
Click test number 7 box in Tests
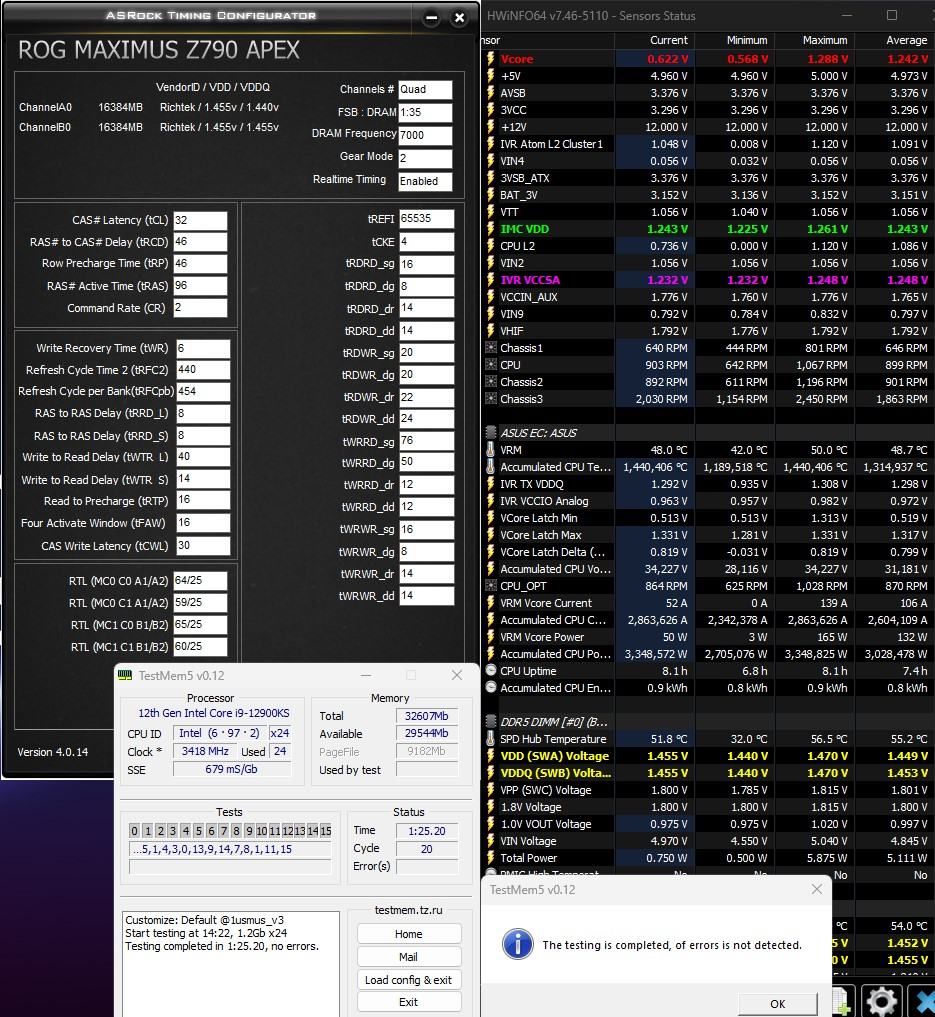point(224,831)
